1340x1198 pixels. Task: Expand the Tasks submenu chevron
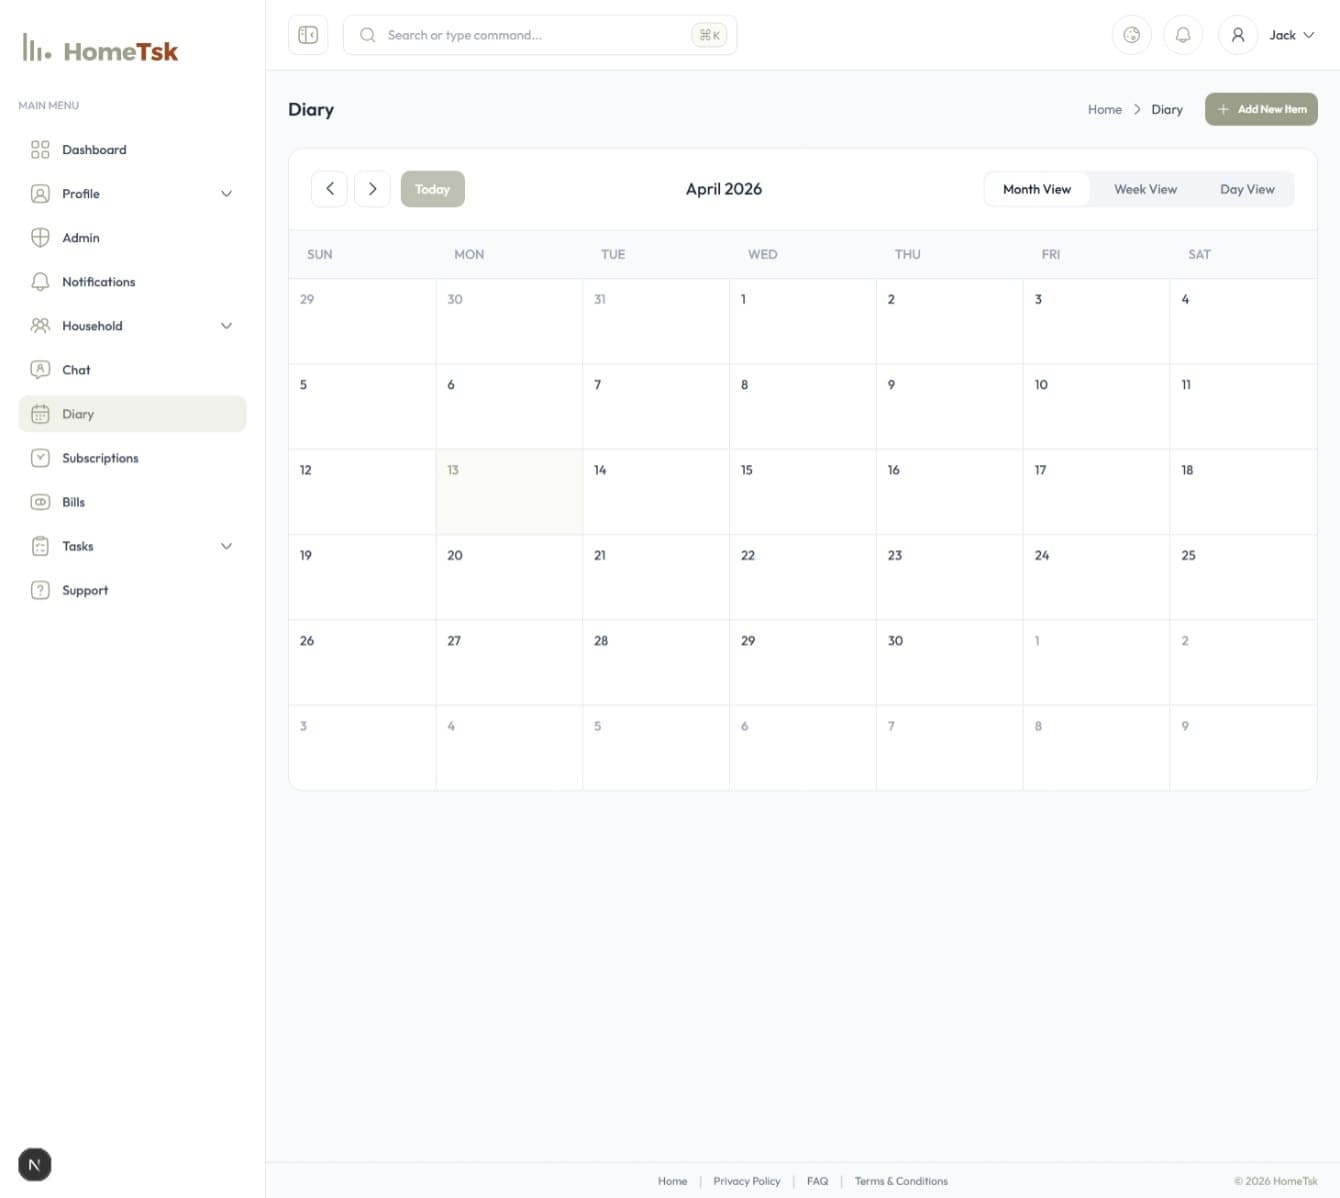tap(226, 546)
